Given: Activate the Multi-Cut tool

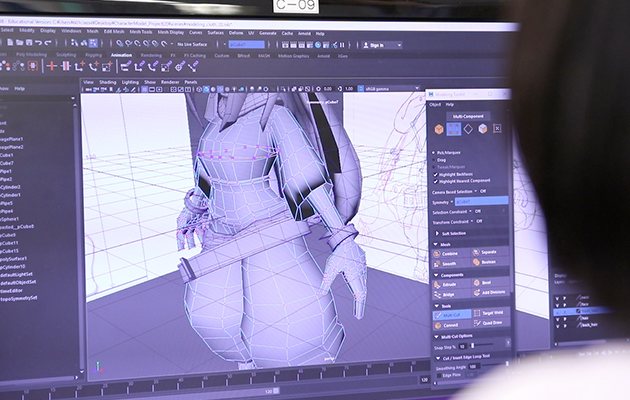Looking at the screenshot, I should point(452,315).
